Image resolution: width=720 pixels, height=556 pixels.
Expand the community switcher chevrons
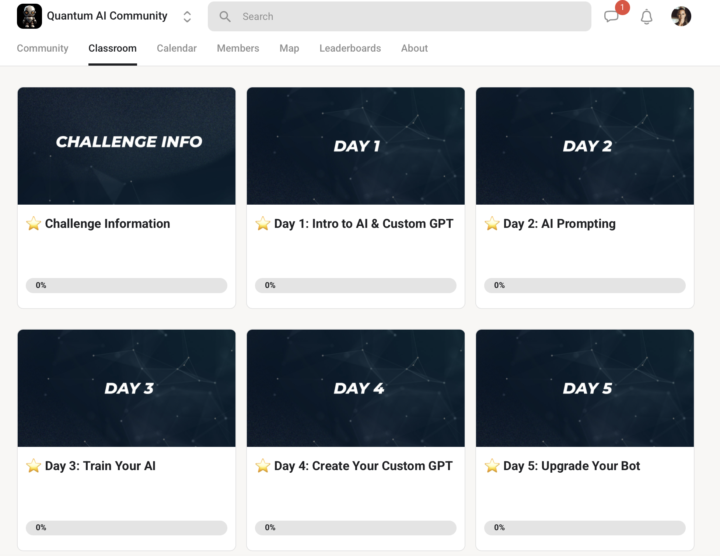pyautogui.click(x=187, y=17)
